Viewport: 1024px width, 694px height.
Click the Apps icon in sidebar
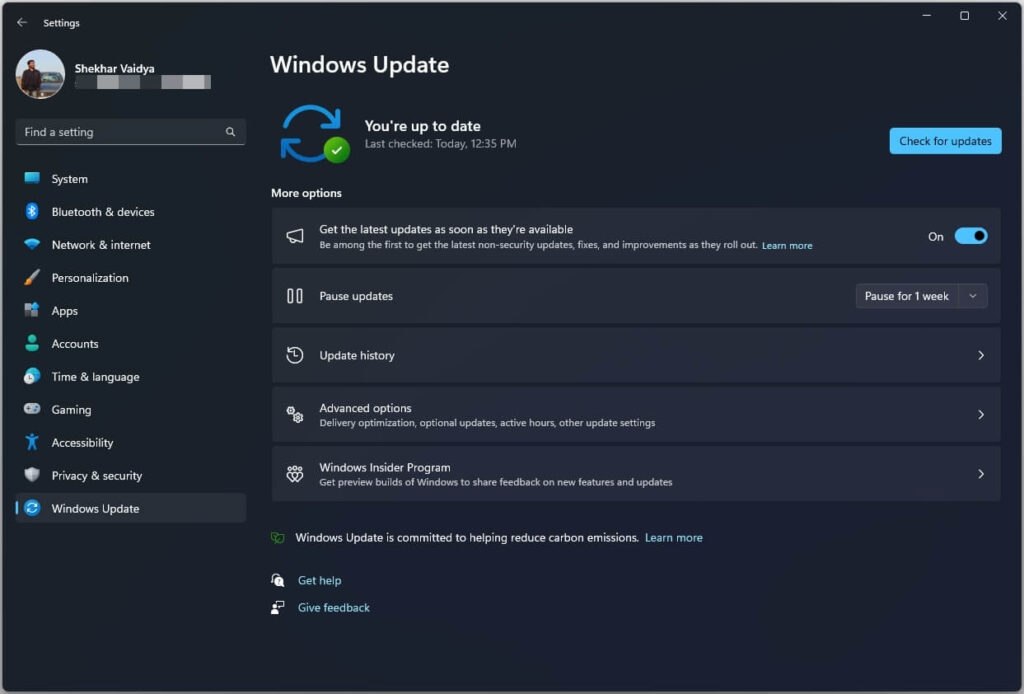pos(32,309)
